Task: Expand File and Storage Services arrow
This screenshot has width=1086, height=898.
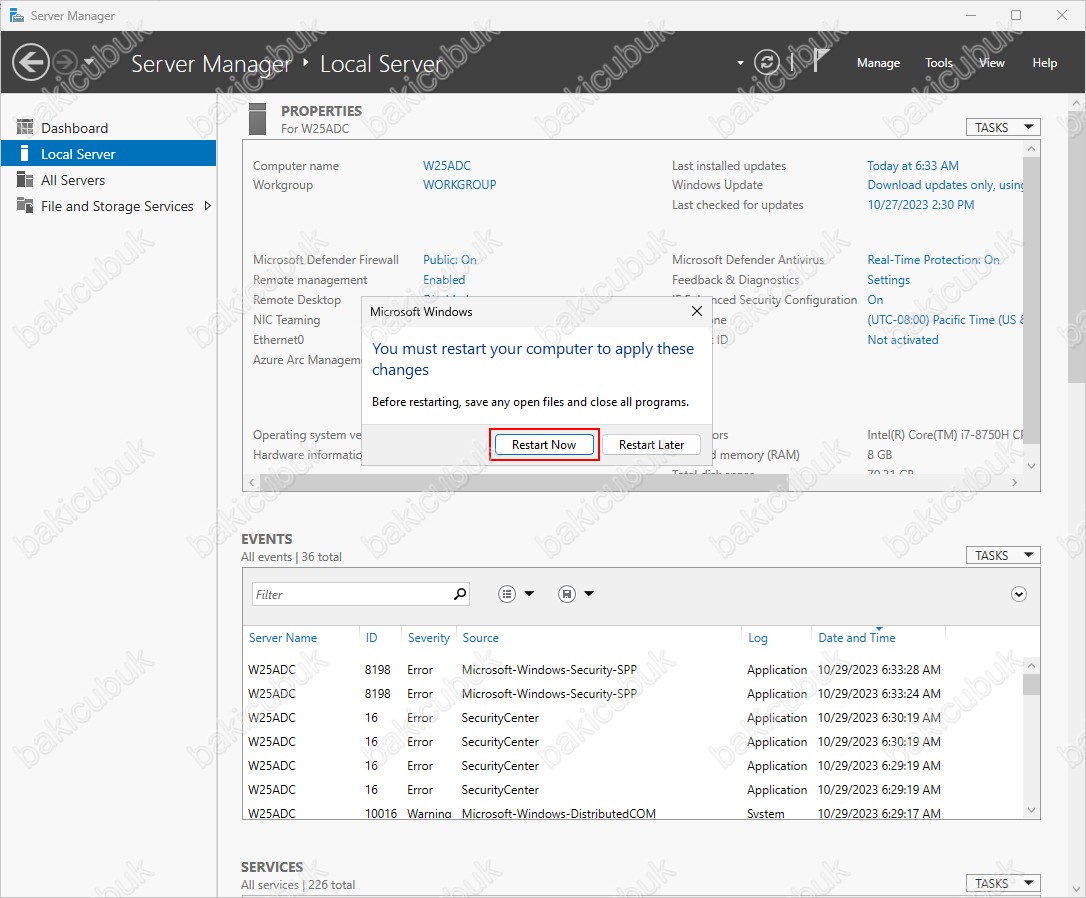Action: point(207,206)
